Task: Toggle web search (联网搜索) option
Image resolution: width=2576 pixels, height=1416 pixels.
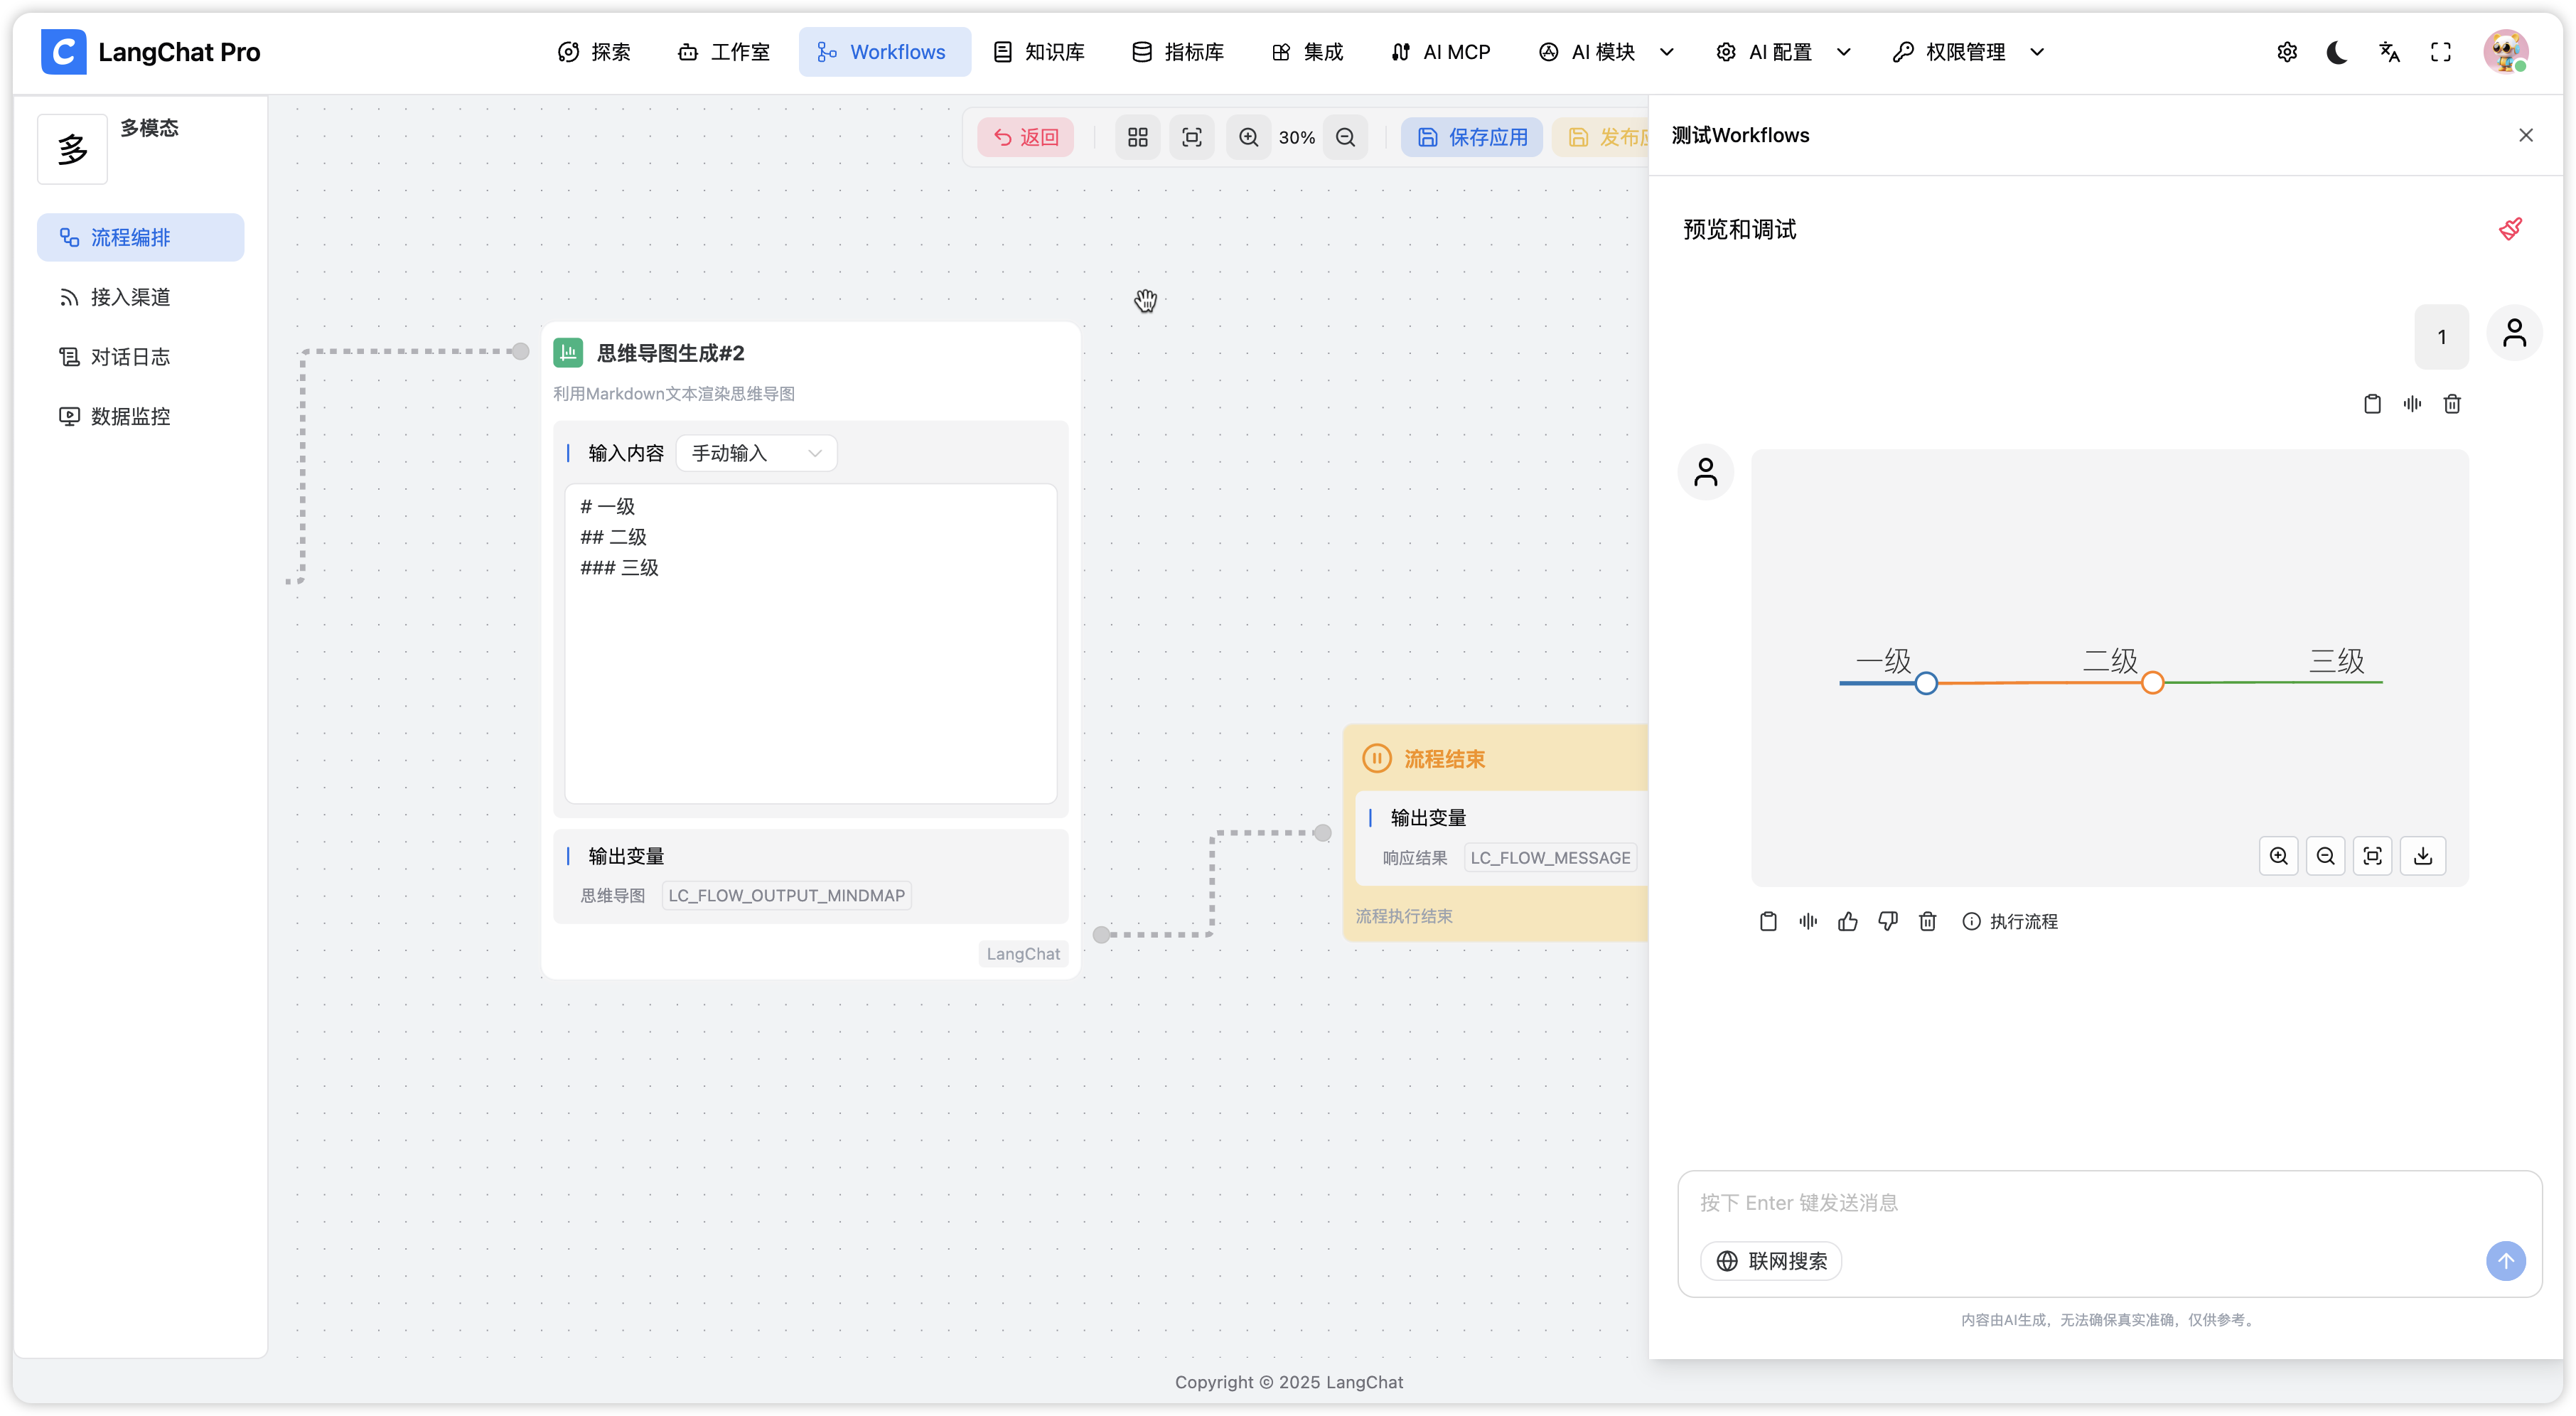Action: tap(1771, 1261)
